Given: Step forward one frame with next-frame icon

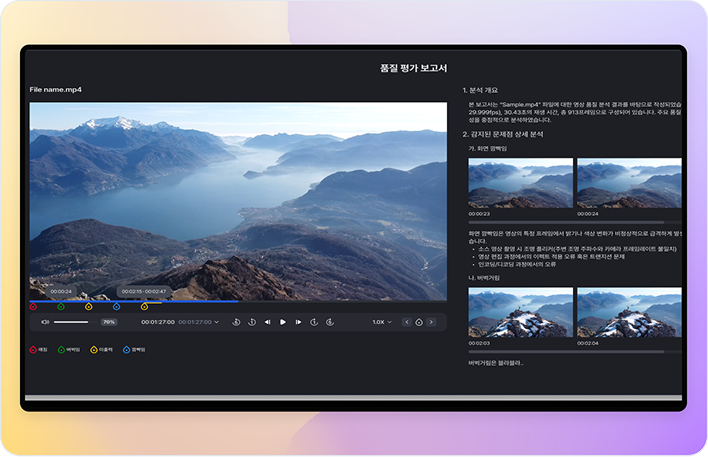Looking at the screenshot, I should 298,322.
